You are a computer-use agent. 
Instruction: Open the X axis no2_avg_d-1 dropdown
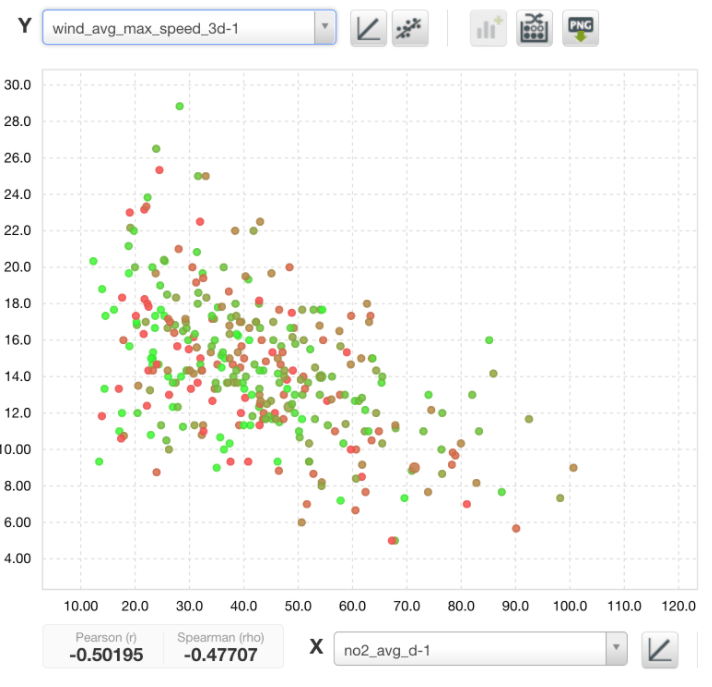click(480, 647)
